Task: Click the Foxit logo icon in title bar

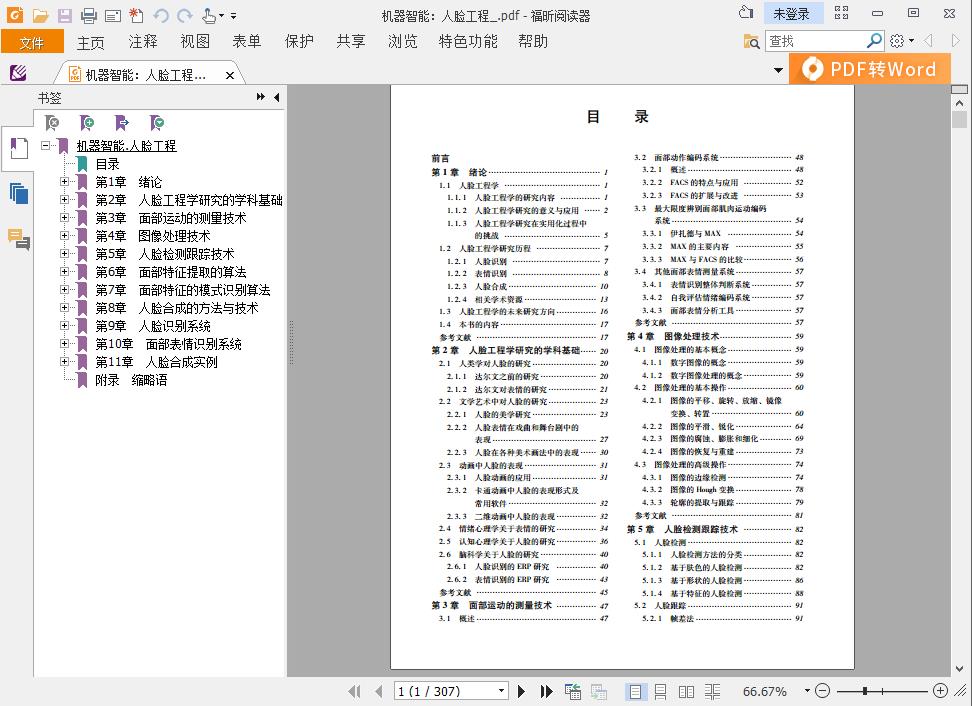Action: pyautogui.click(x=14, y=15)
